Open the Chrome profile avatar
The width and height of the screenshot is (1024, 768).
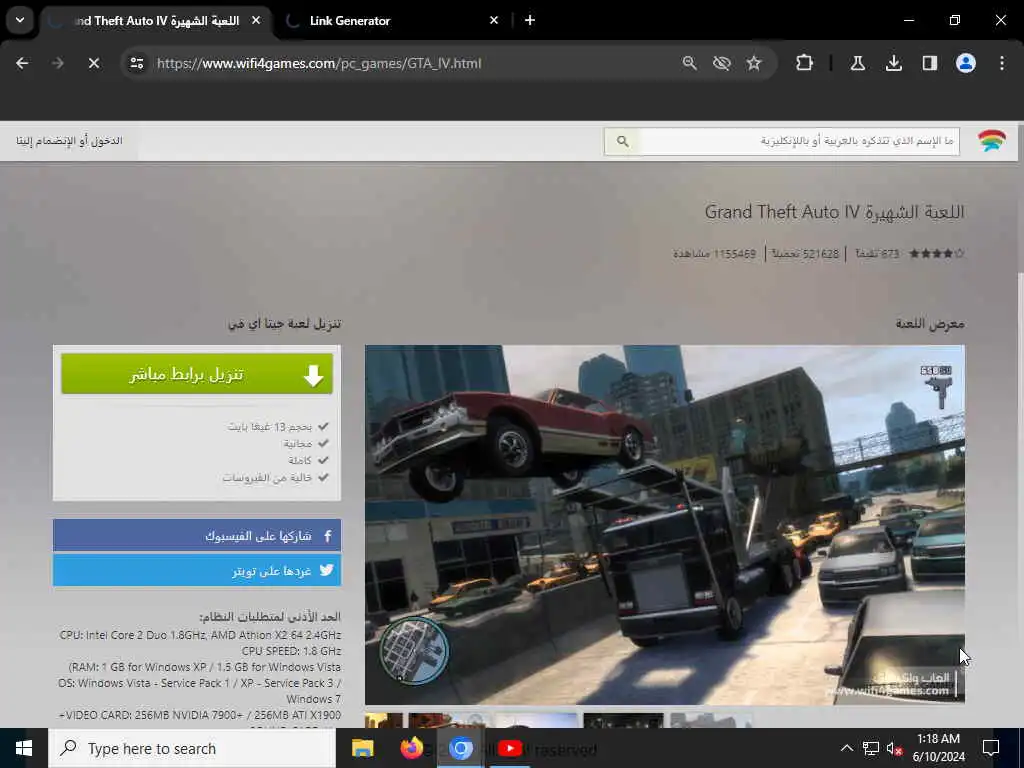[966, 63]
